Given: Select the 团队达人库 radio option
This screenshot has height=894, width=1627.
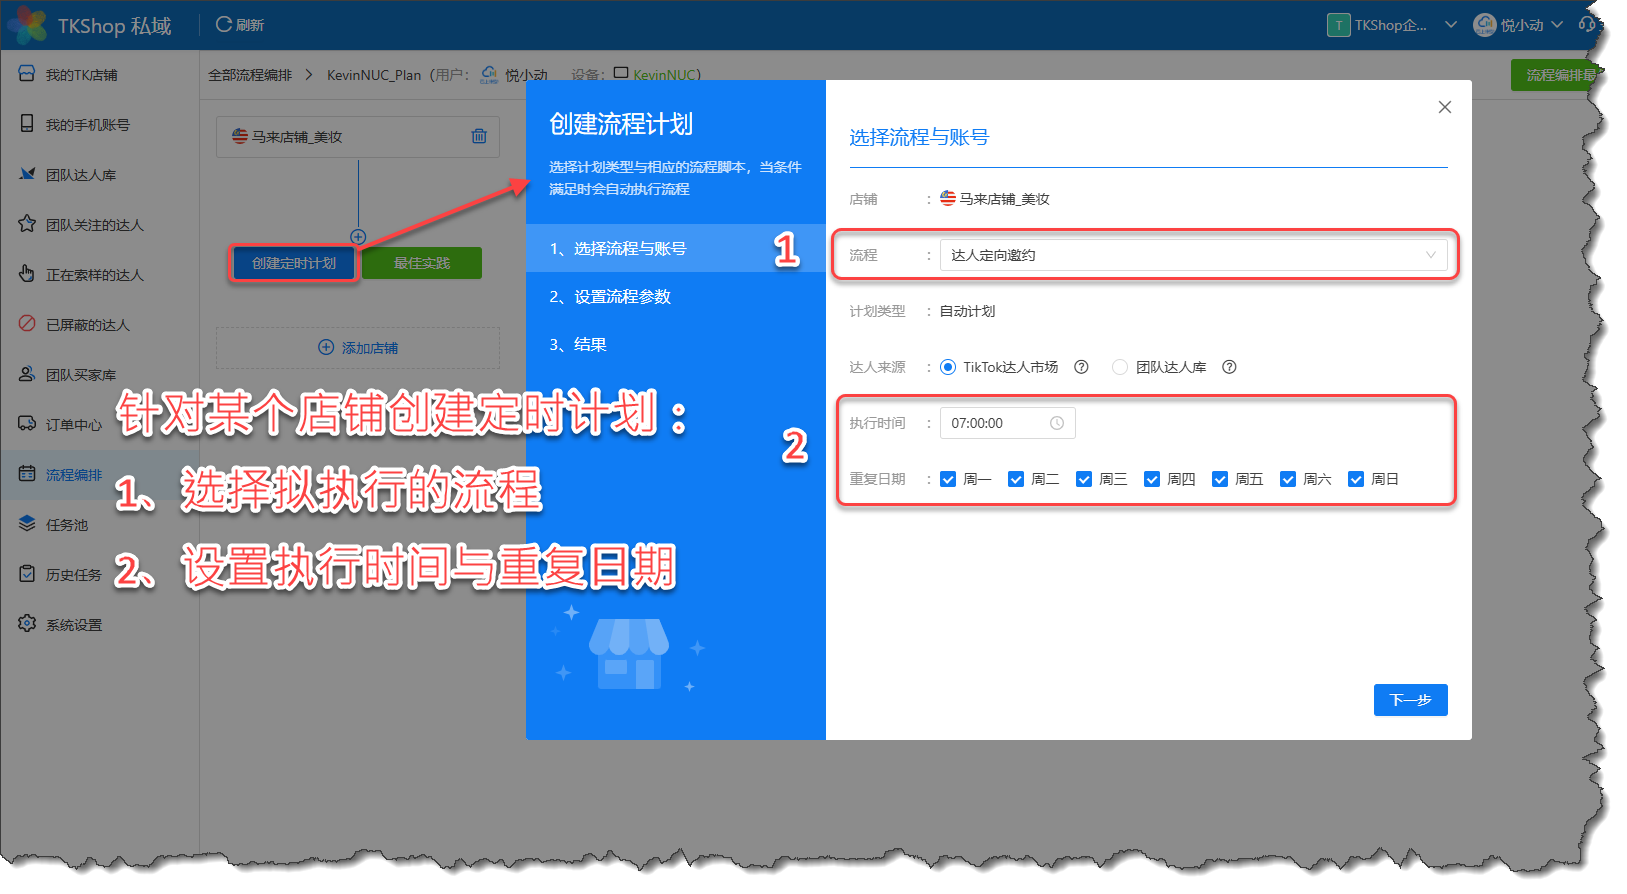Looking at the screenshot, I should [x=1120, y=367].
